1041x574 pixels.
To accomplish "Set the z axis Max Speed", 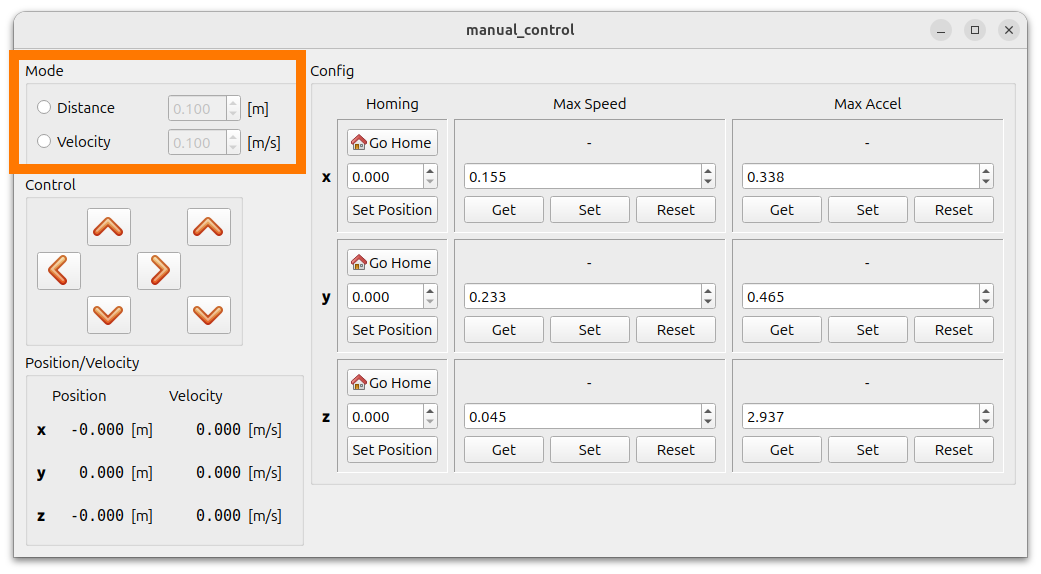I will pyautogui.click(x=590, y=450).
